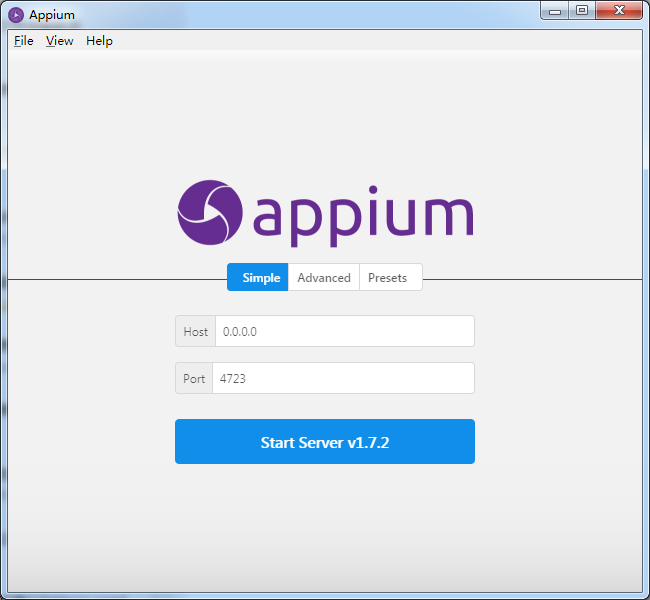This screenshot has height=600, width=650.
Task: Open the File menu
Action: (x=24, y=41)
